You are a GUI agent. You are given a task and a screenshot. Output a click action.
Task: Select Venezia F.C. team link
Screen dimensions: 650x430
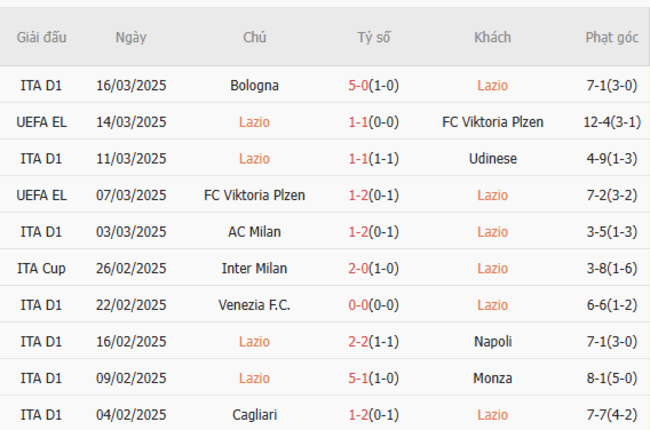point(254,305)
